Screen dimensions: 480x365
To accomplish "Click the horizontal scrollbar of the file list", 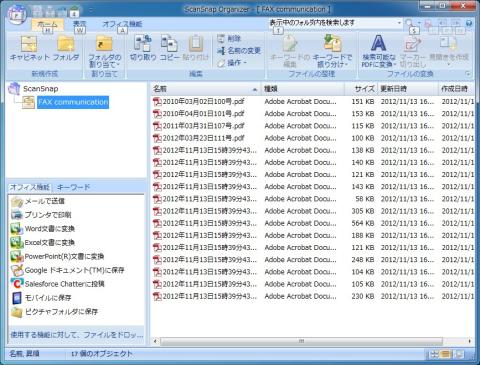I will (x=301, y=341).
